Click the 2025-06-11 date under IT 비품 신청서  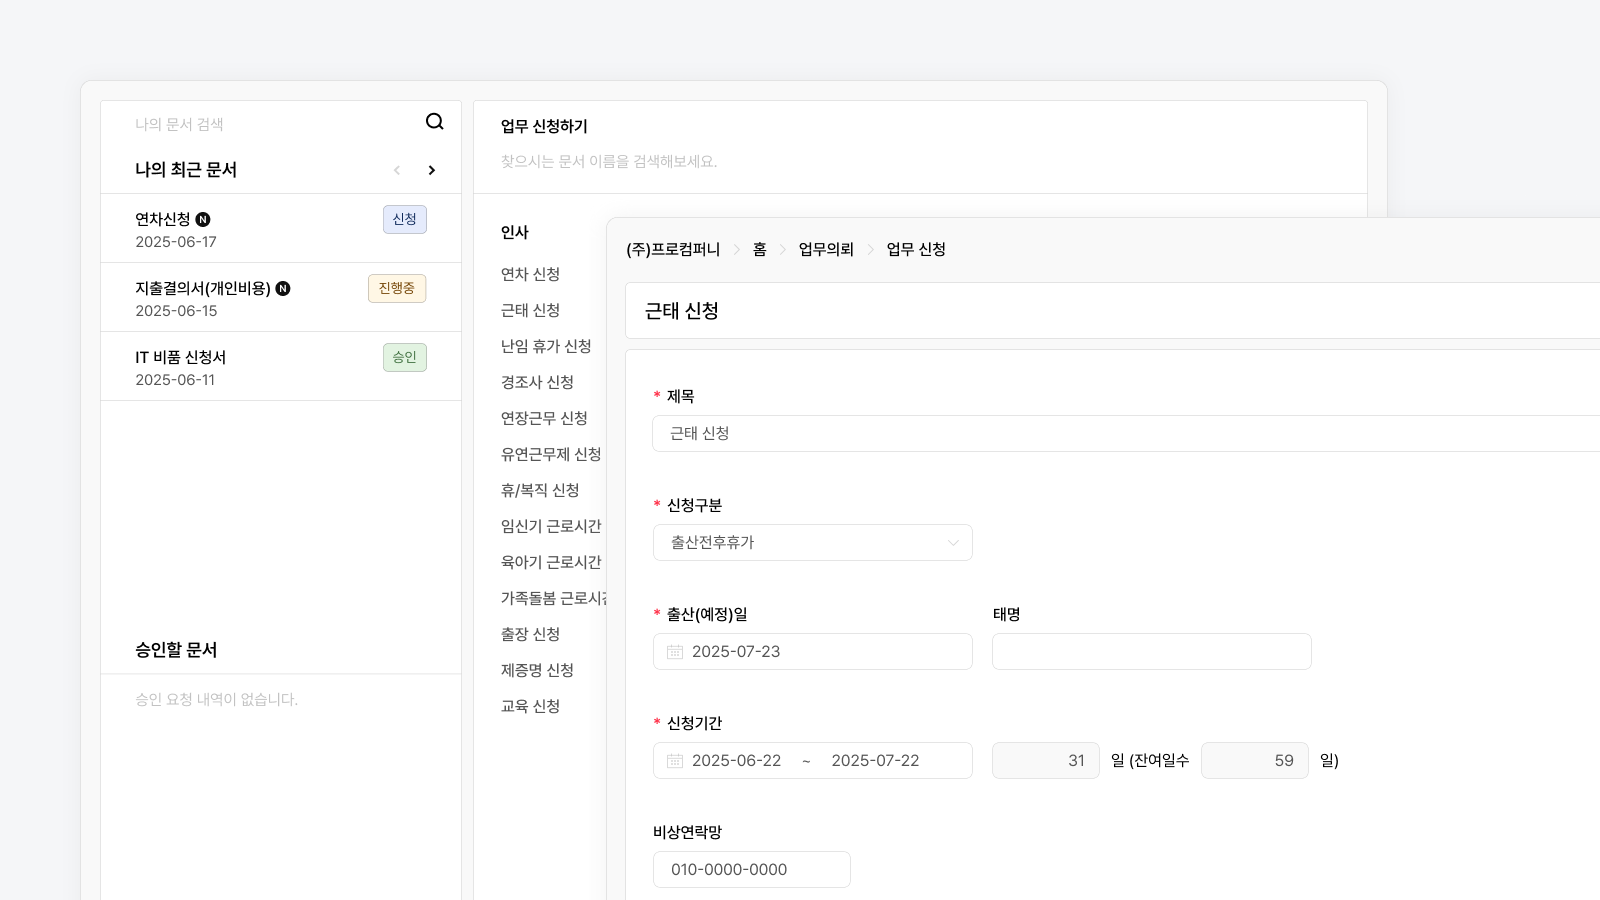click(175, 380)
